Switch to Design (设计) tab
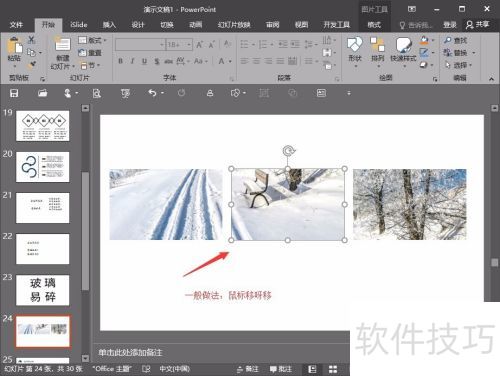 coord(138,25)
